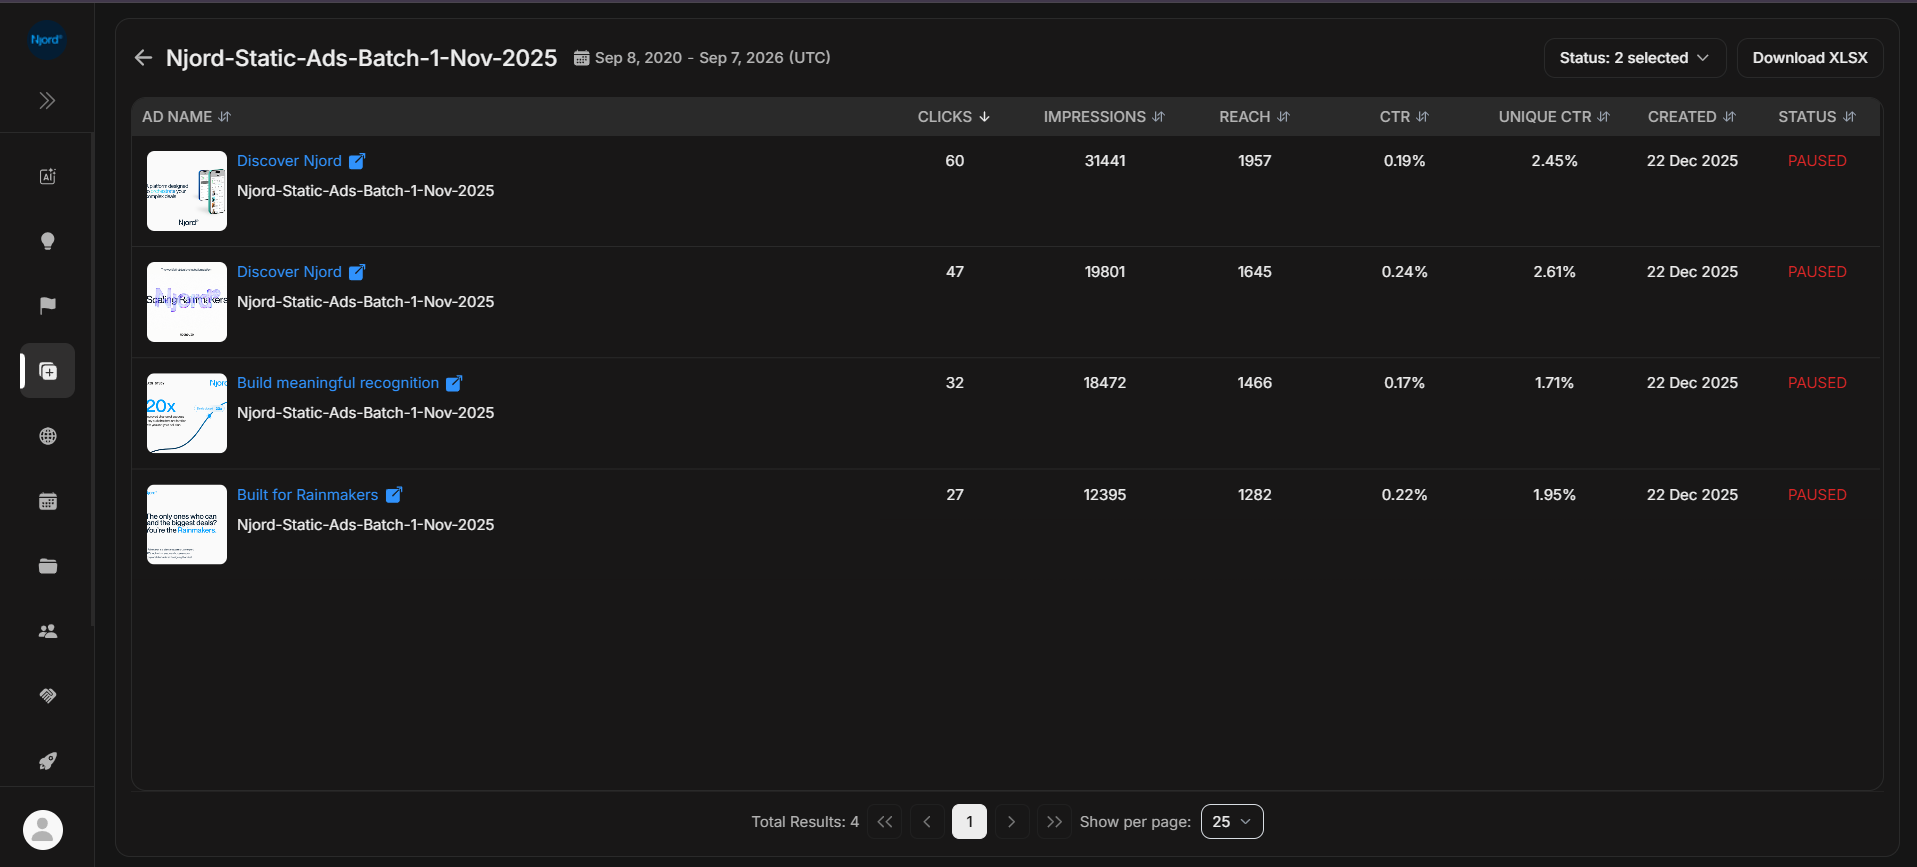Sort by CLICKS column header
Image resolution: width=1917 pixels, height=867 pixels.
[x=954, y=117]
